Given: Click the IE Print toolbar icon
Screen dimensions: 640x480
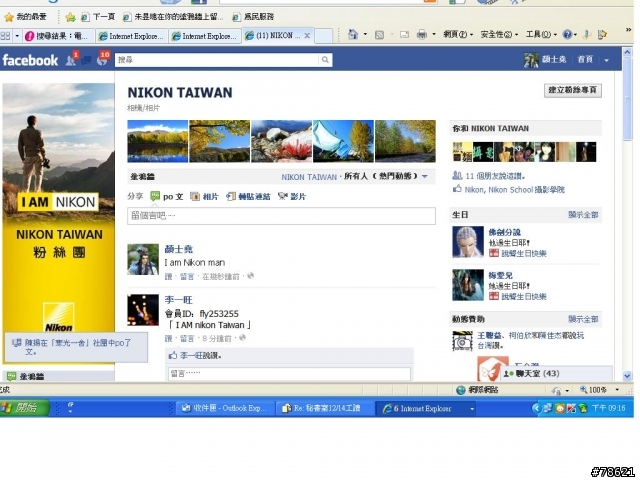Looking at the screenshot, I should coord(421,35).
